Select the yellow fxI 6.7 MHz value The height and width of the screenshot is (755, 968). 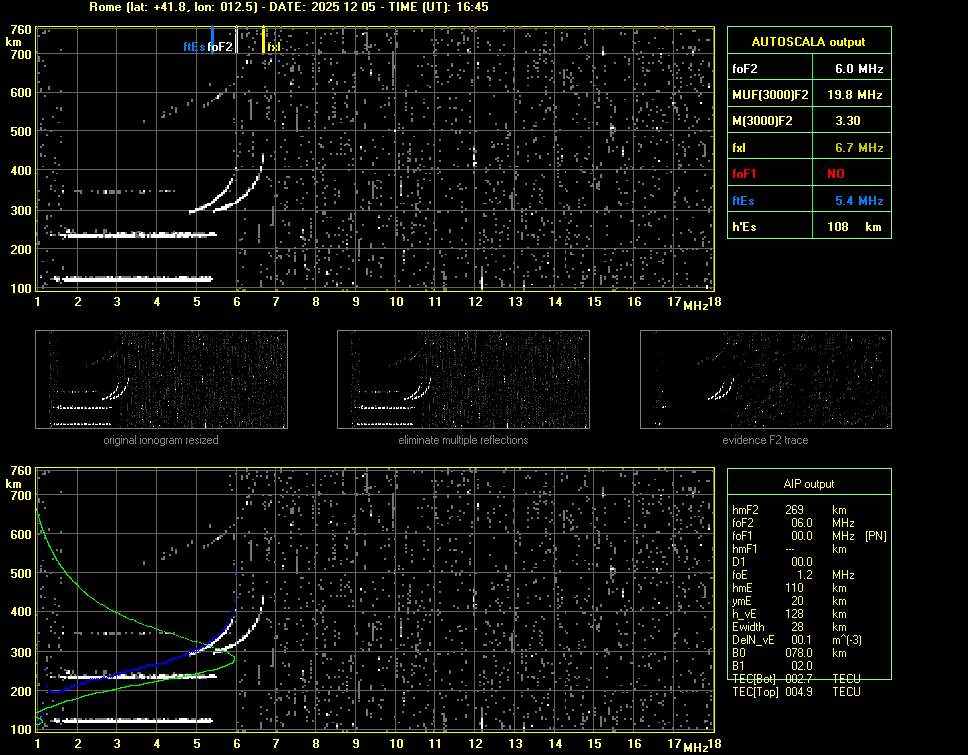(858, 148)
